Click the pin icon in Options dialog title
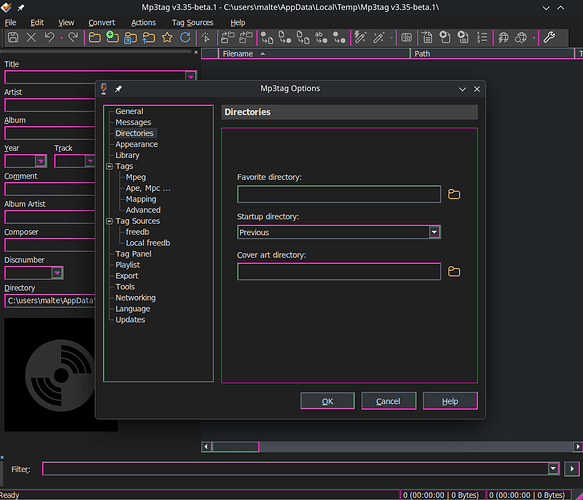583x500 pixels. 118,89
